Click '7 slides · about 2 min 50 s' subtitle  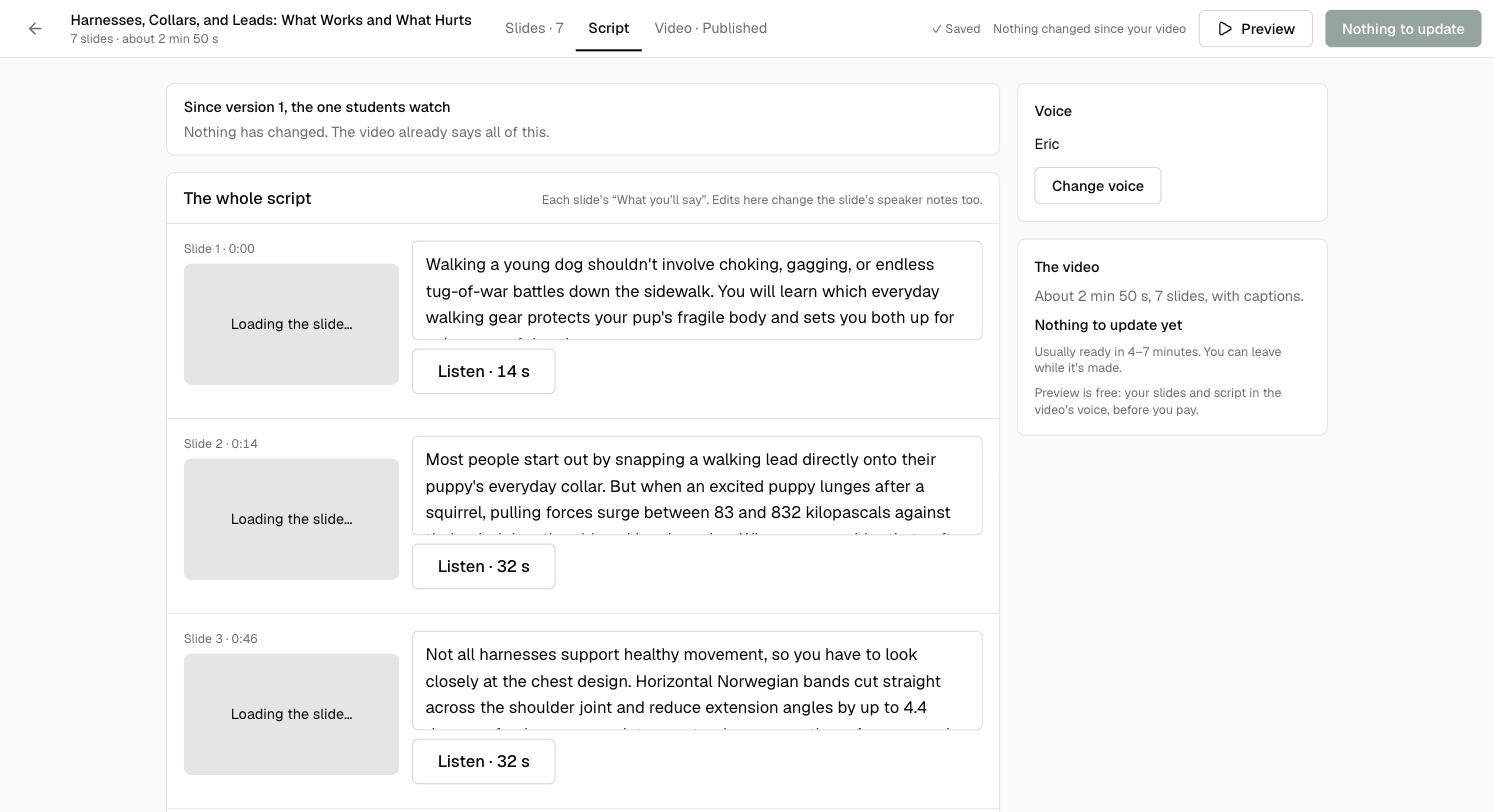(144, 39)
